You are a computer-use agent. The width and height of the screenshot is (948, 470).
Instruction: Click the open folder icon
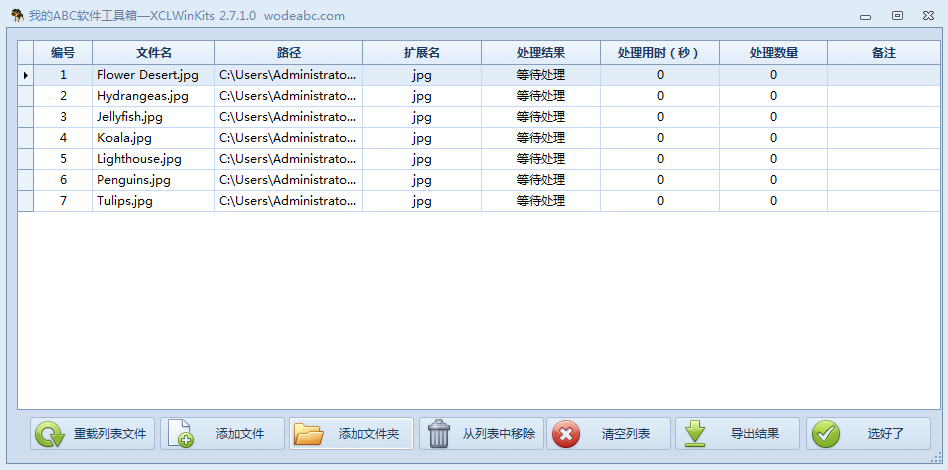[309, 434]
